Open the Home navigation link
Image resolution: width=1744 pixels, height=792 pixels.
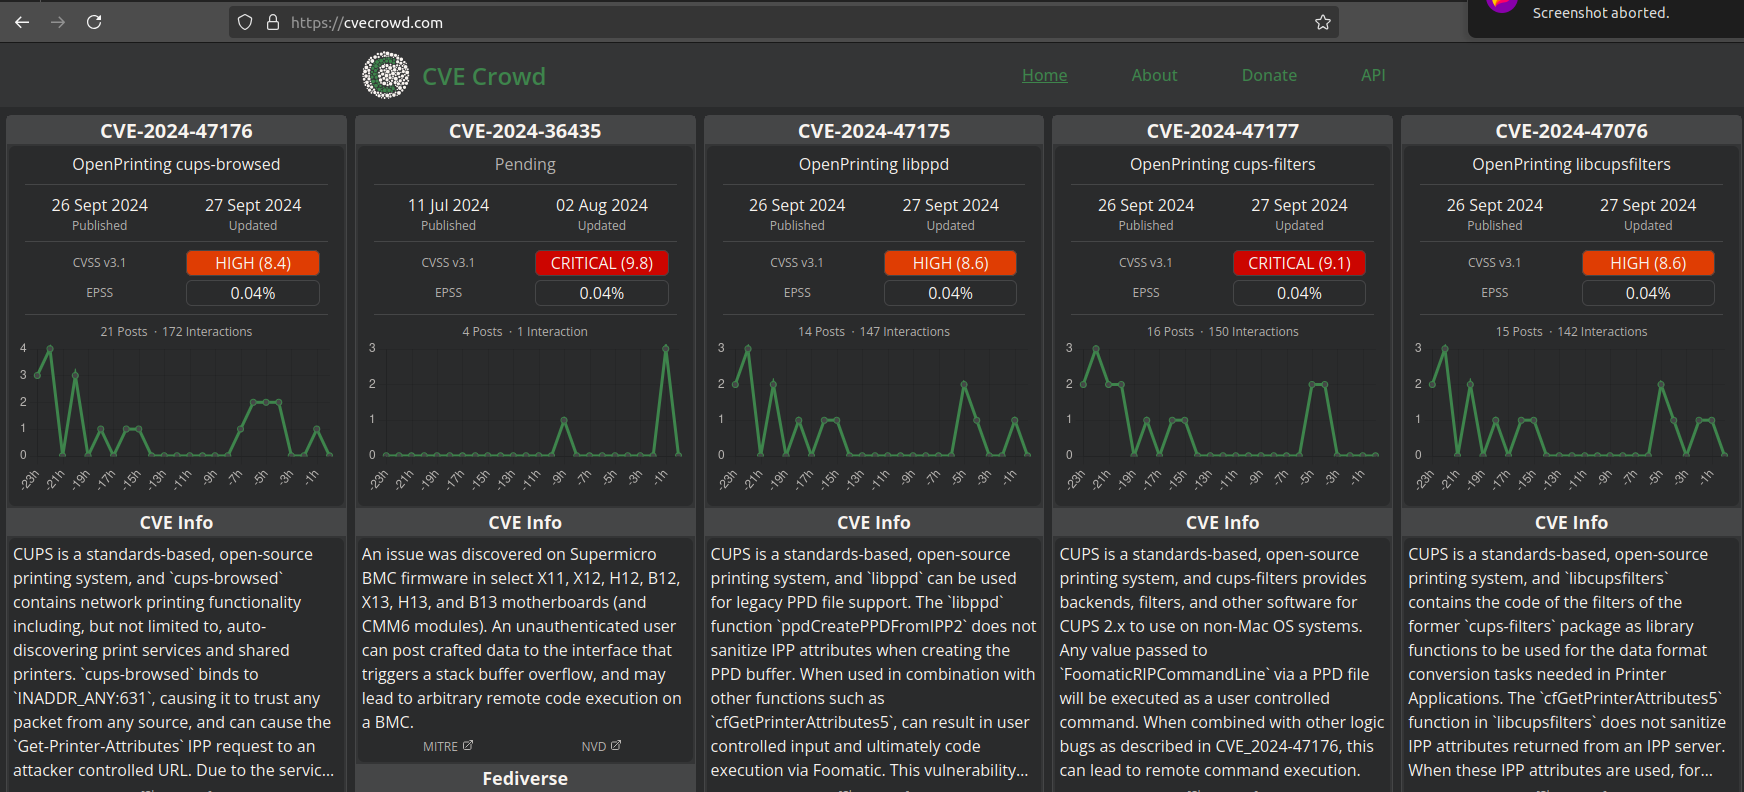[1044, 75]
